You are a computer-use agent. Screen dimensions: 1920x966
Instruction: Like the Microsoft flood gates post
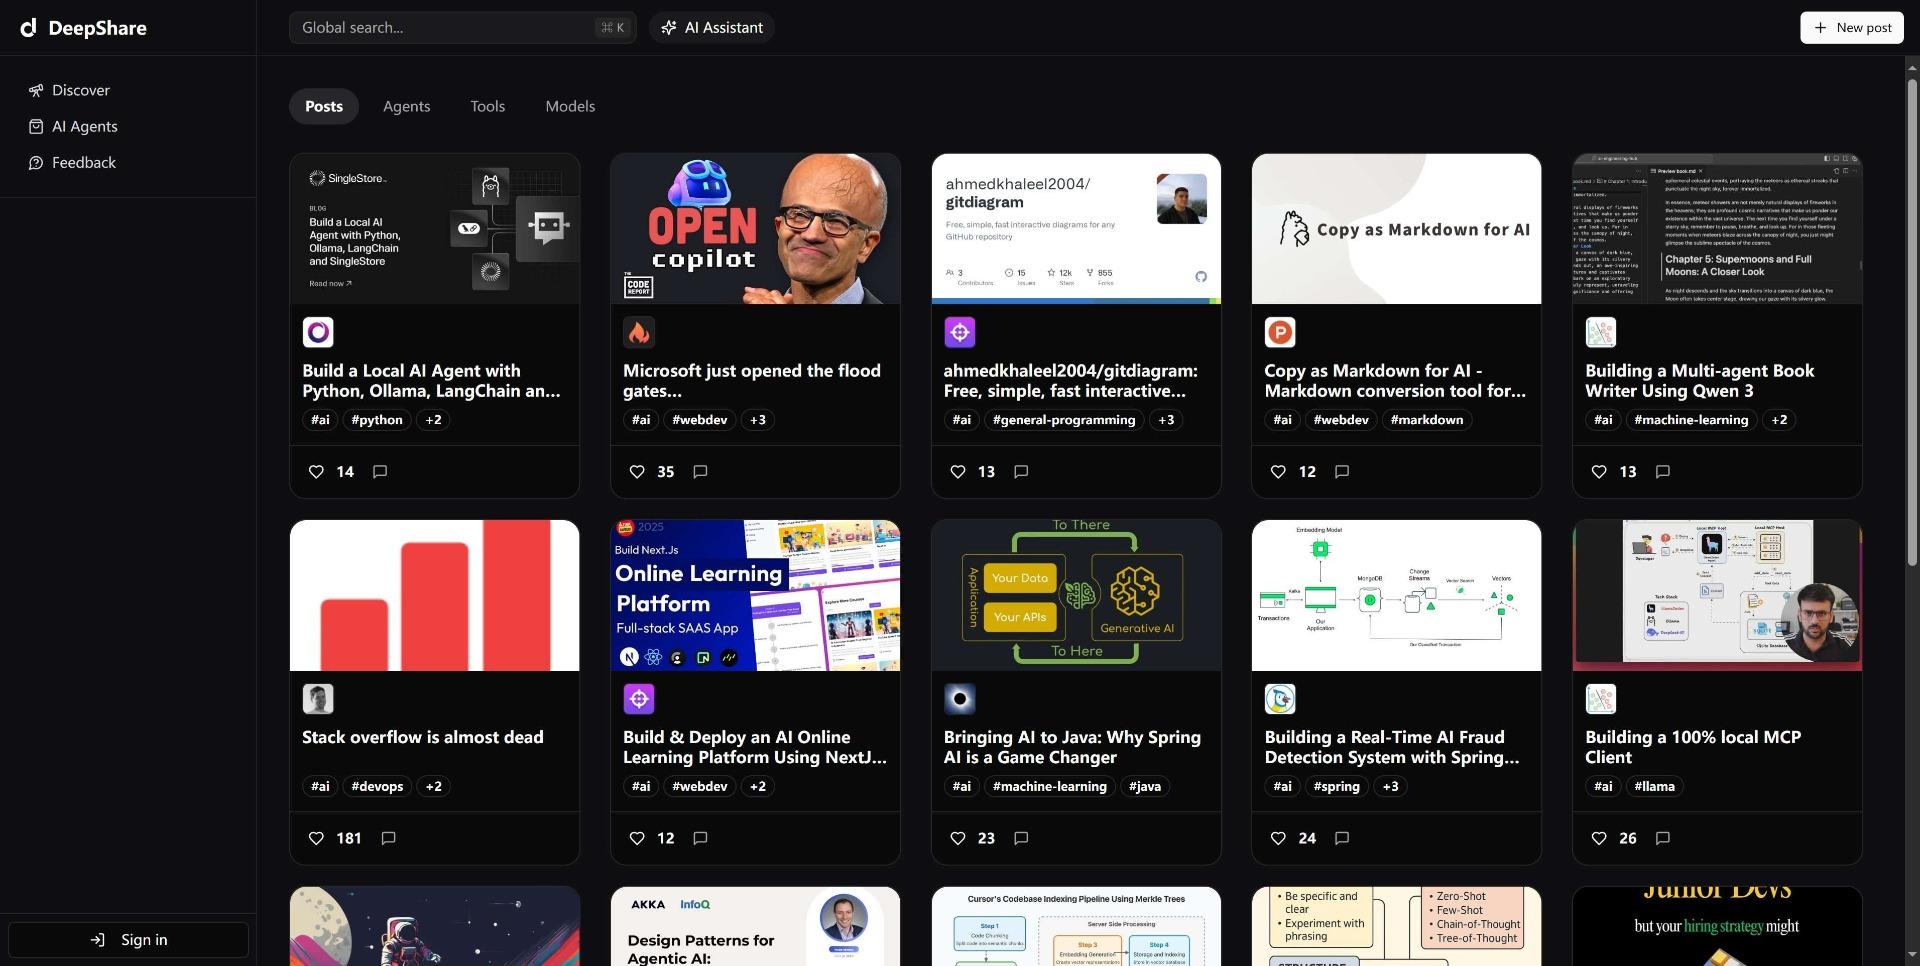pyautogui.click(x=637, y=472)
